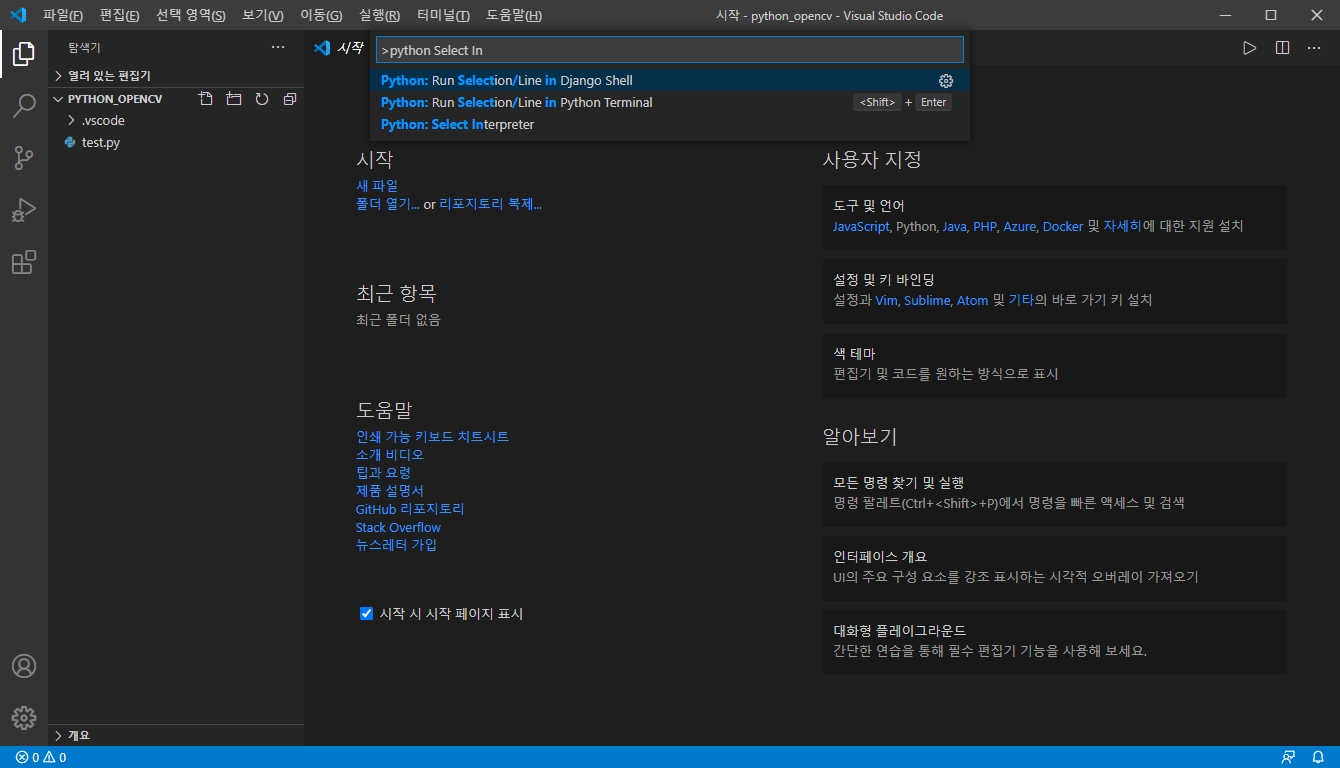Open the 선택 영역(S) menu
The image size is (1340, 768).
191,15
